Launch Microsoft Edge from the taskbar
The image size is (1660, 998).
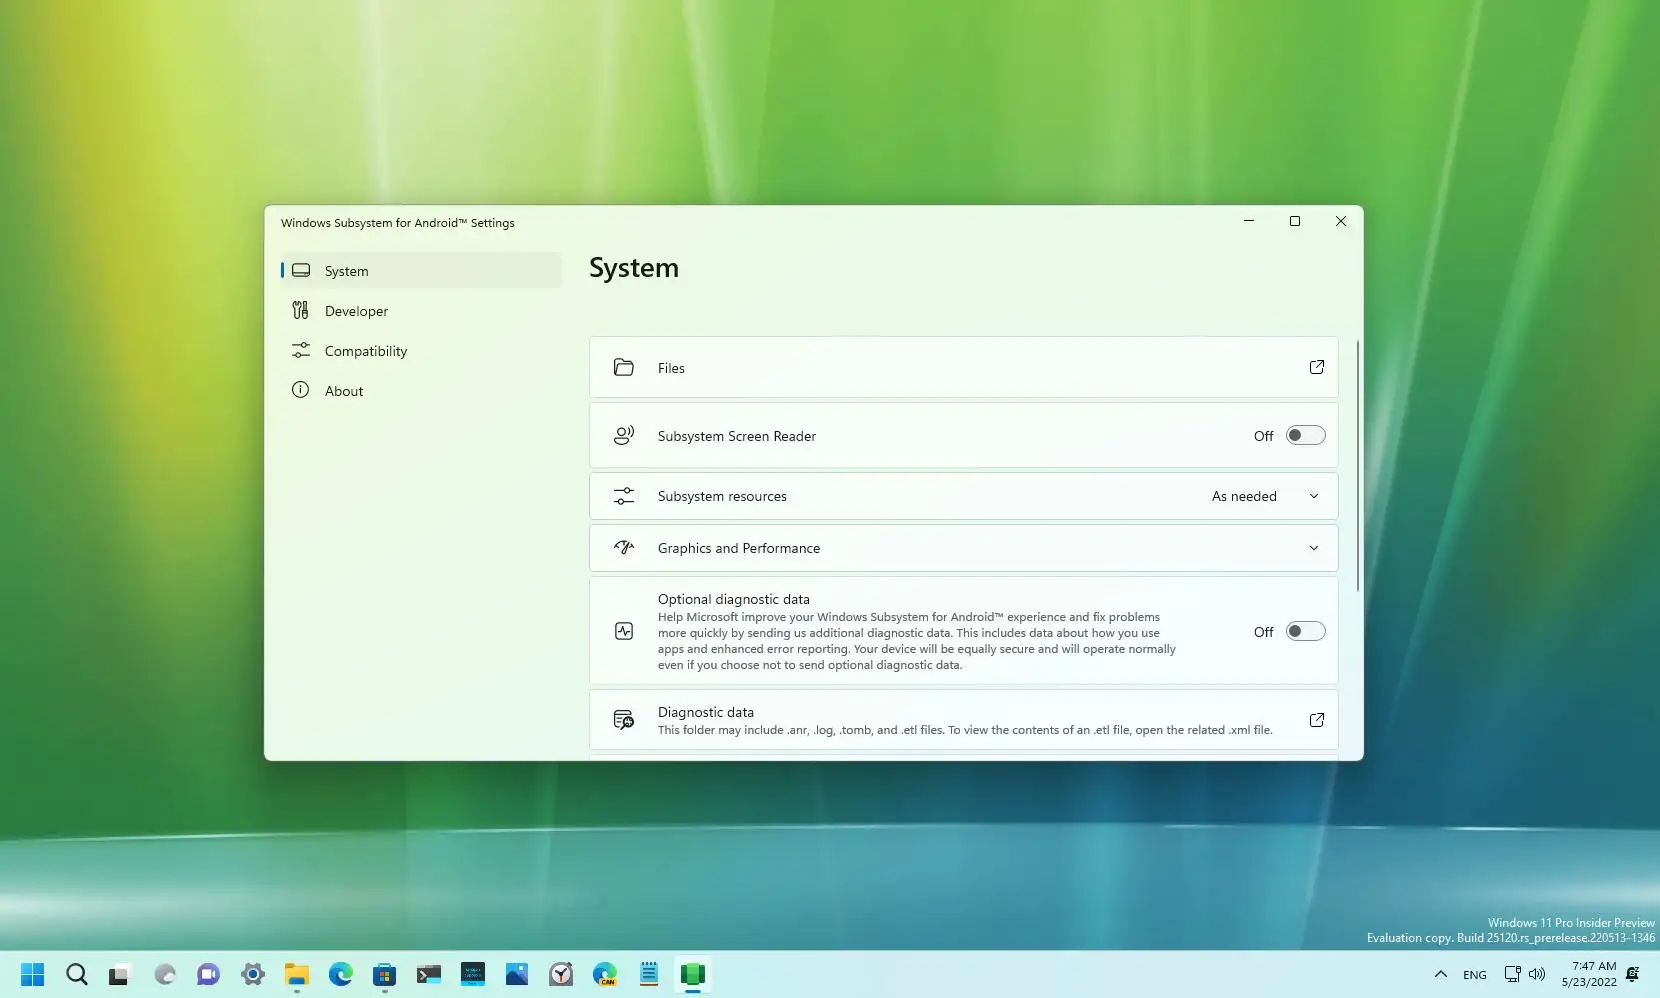(340, 975)
